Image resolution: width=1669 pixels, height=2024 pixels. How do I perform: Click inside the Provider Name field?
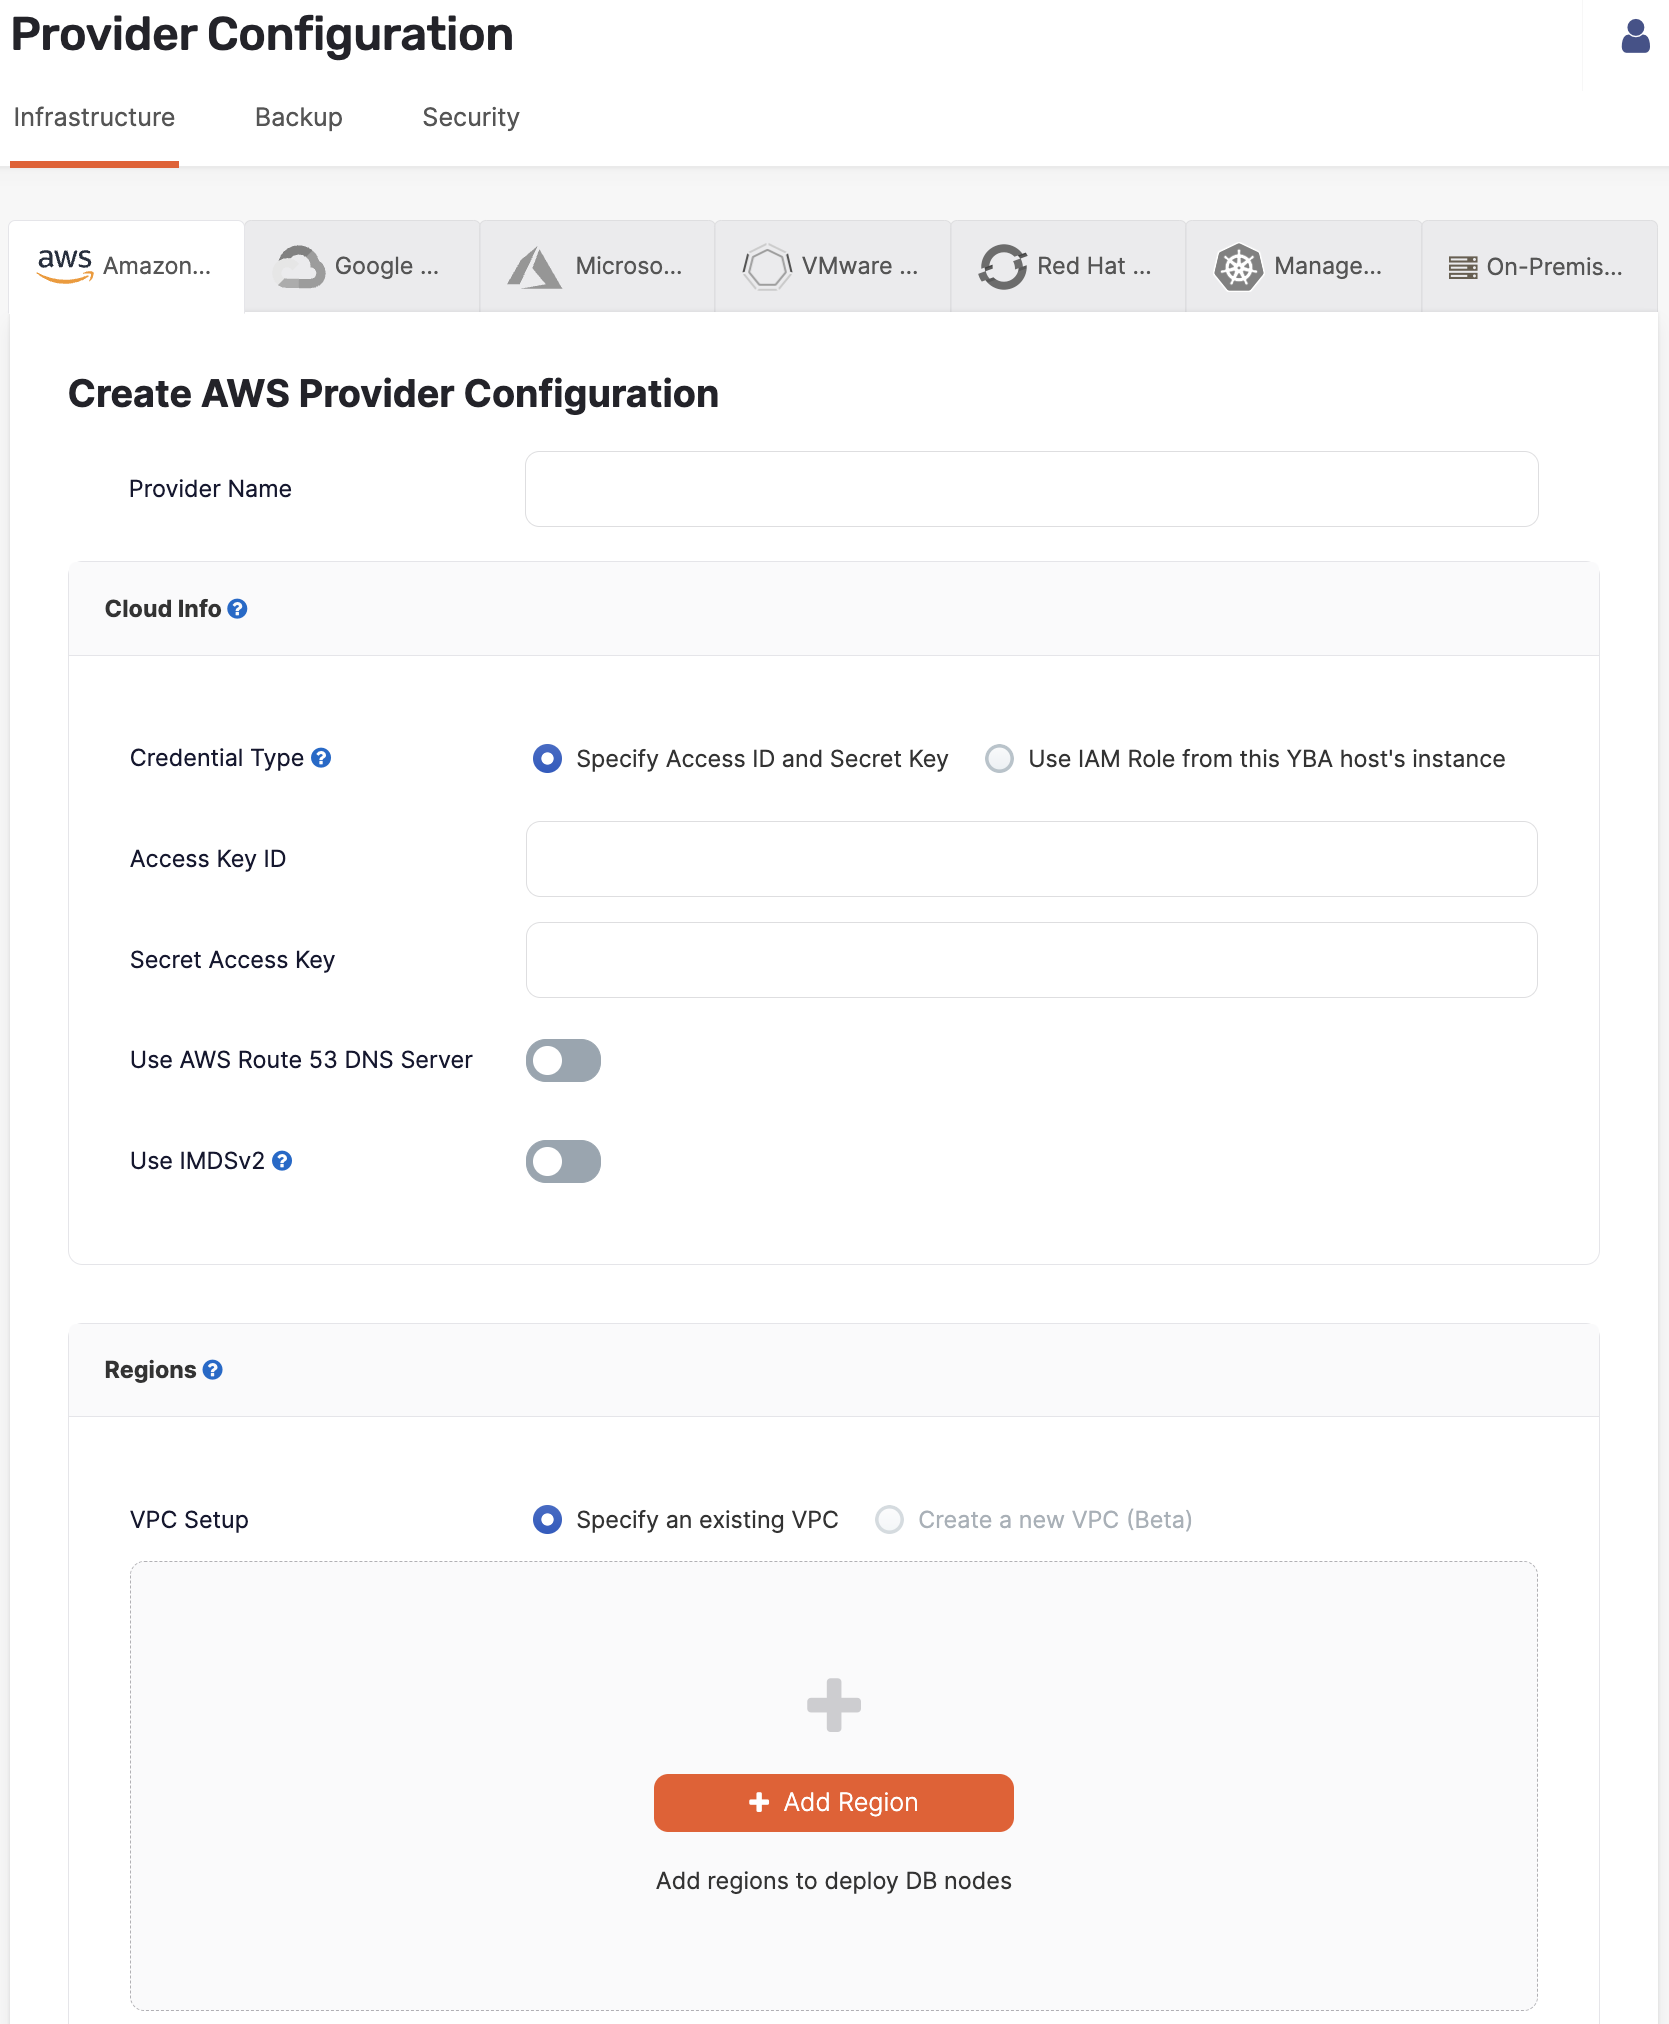[x=1031, y=489]
